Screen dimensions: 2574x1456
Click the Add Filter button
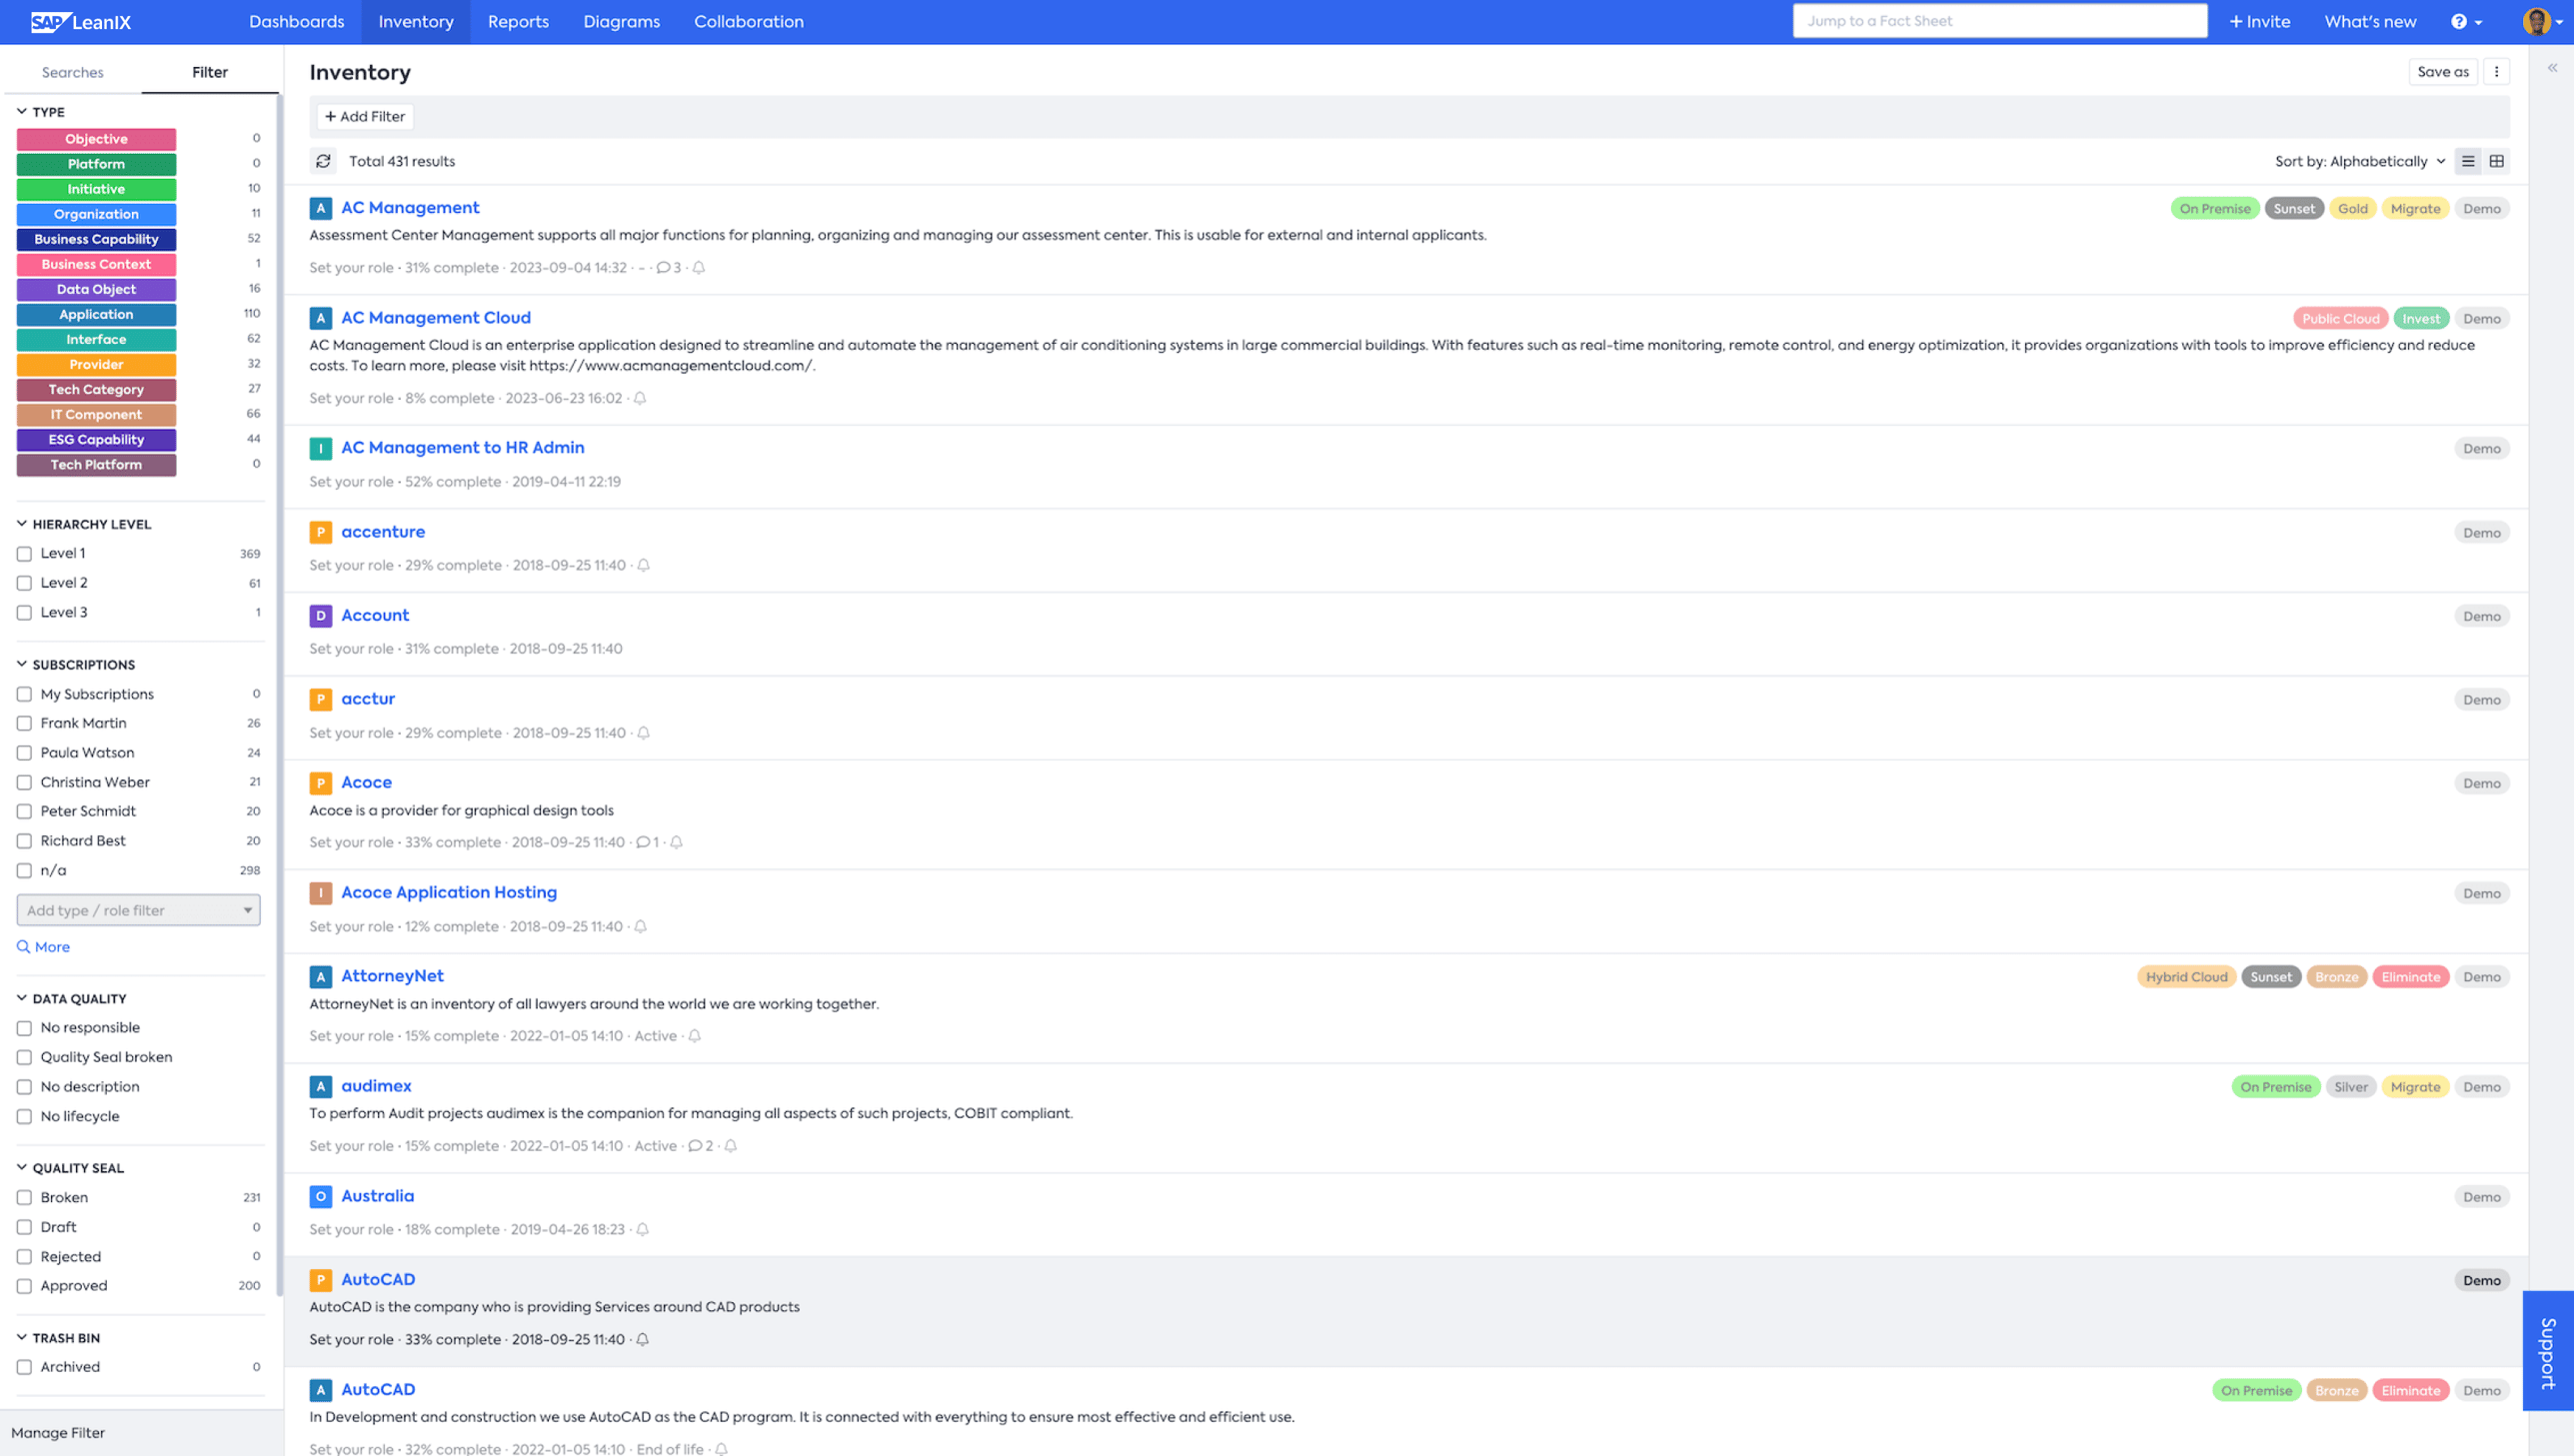pyautogui.click(x=365, y=117)
